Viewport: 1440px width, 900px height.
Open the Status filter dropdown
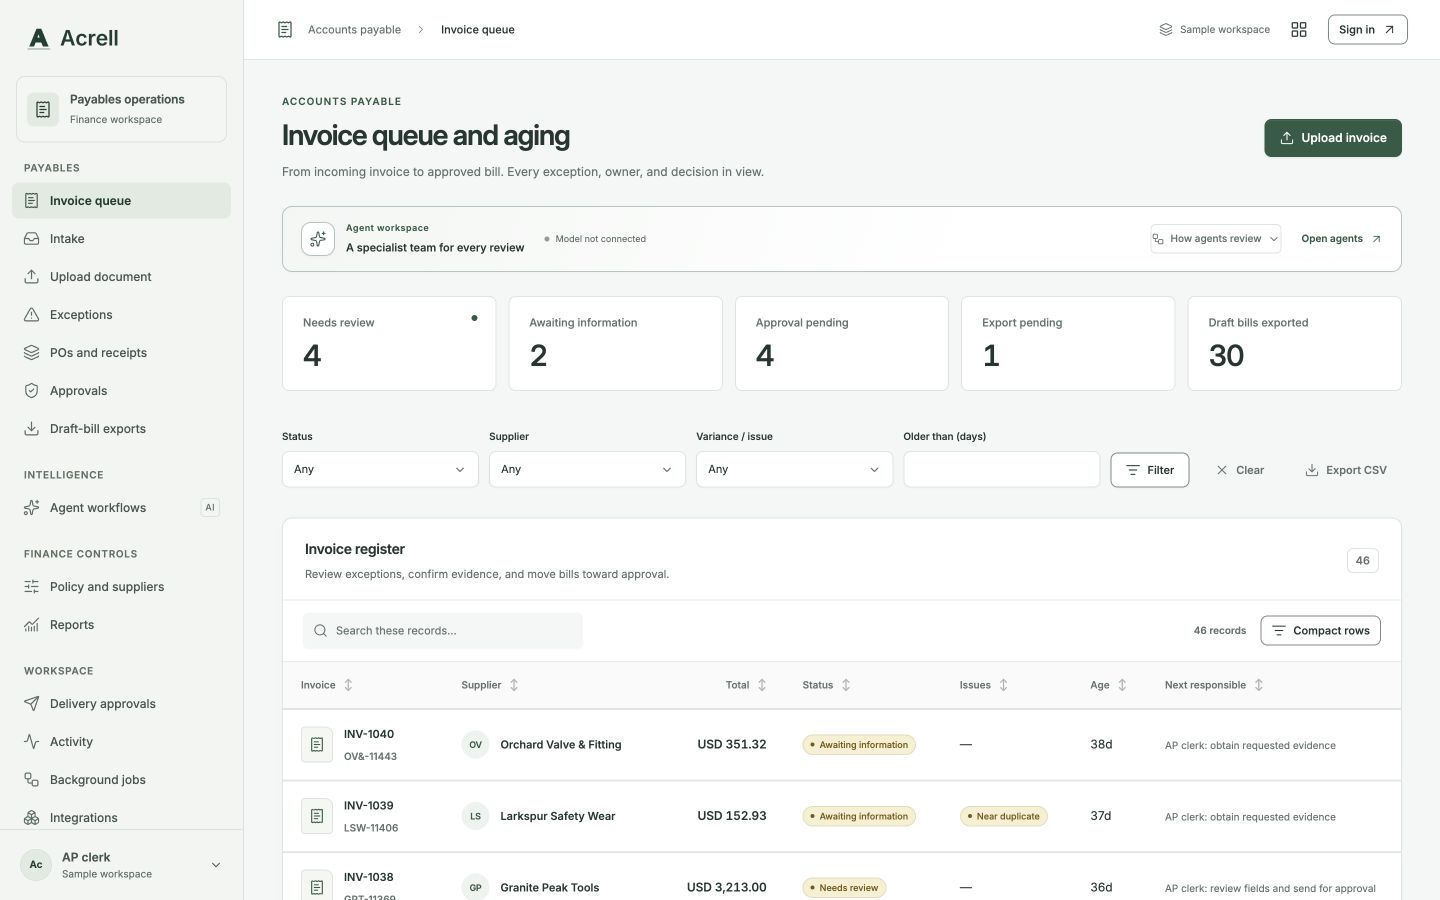[x=380, y=469]
